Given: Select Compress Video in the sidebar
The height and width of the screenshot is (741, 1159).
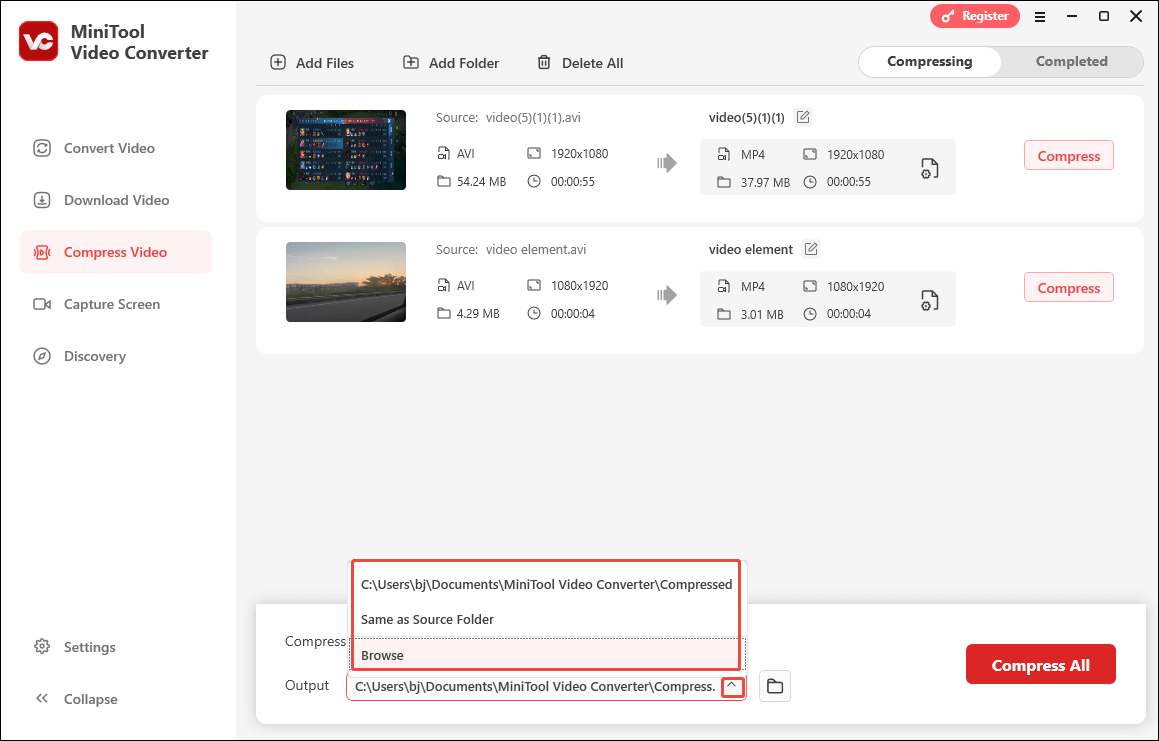Looking at the screenshot, I should (116, 252).
